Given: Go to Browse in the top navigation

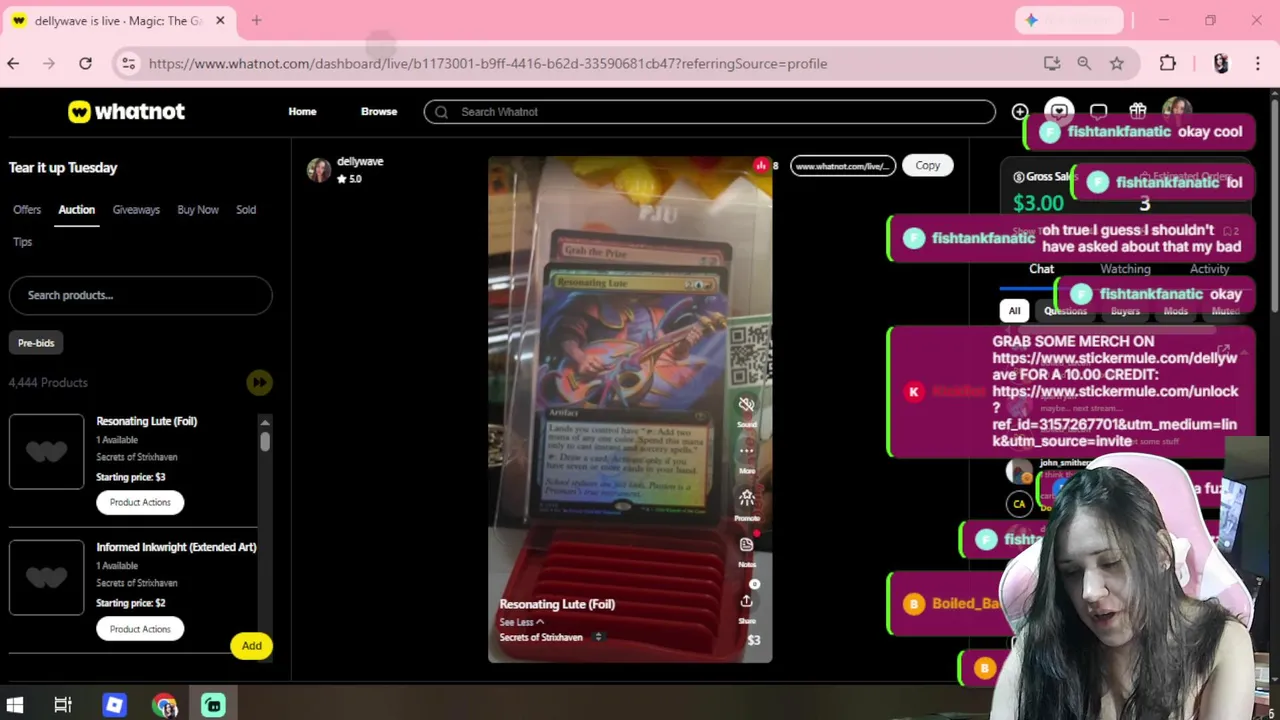Looking at the screenshot, I should tap(379, 111).
